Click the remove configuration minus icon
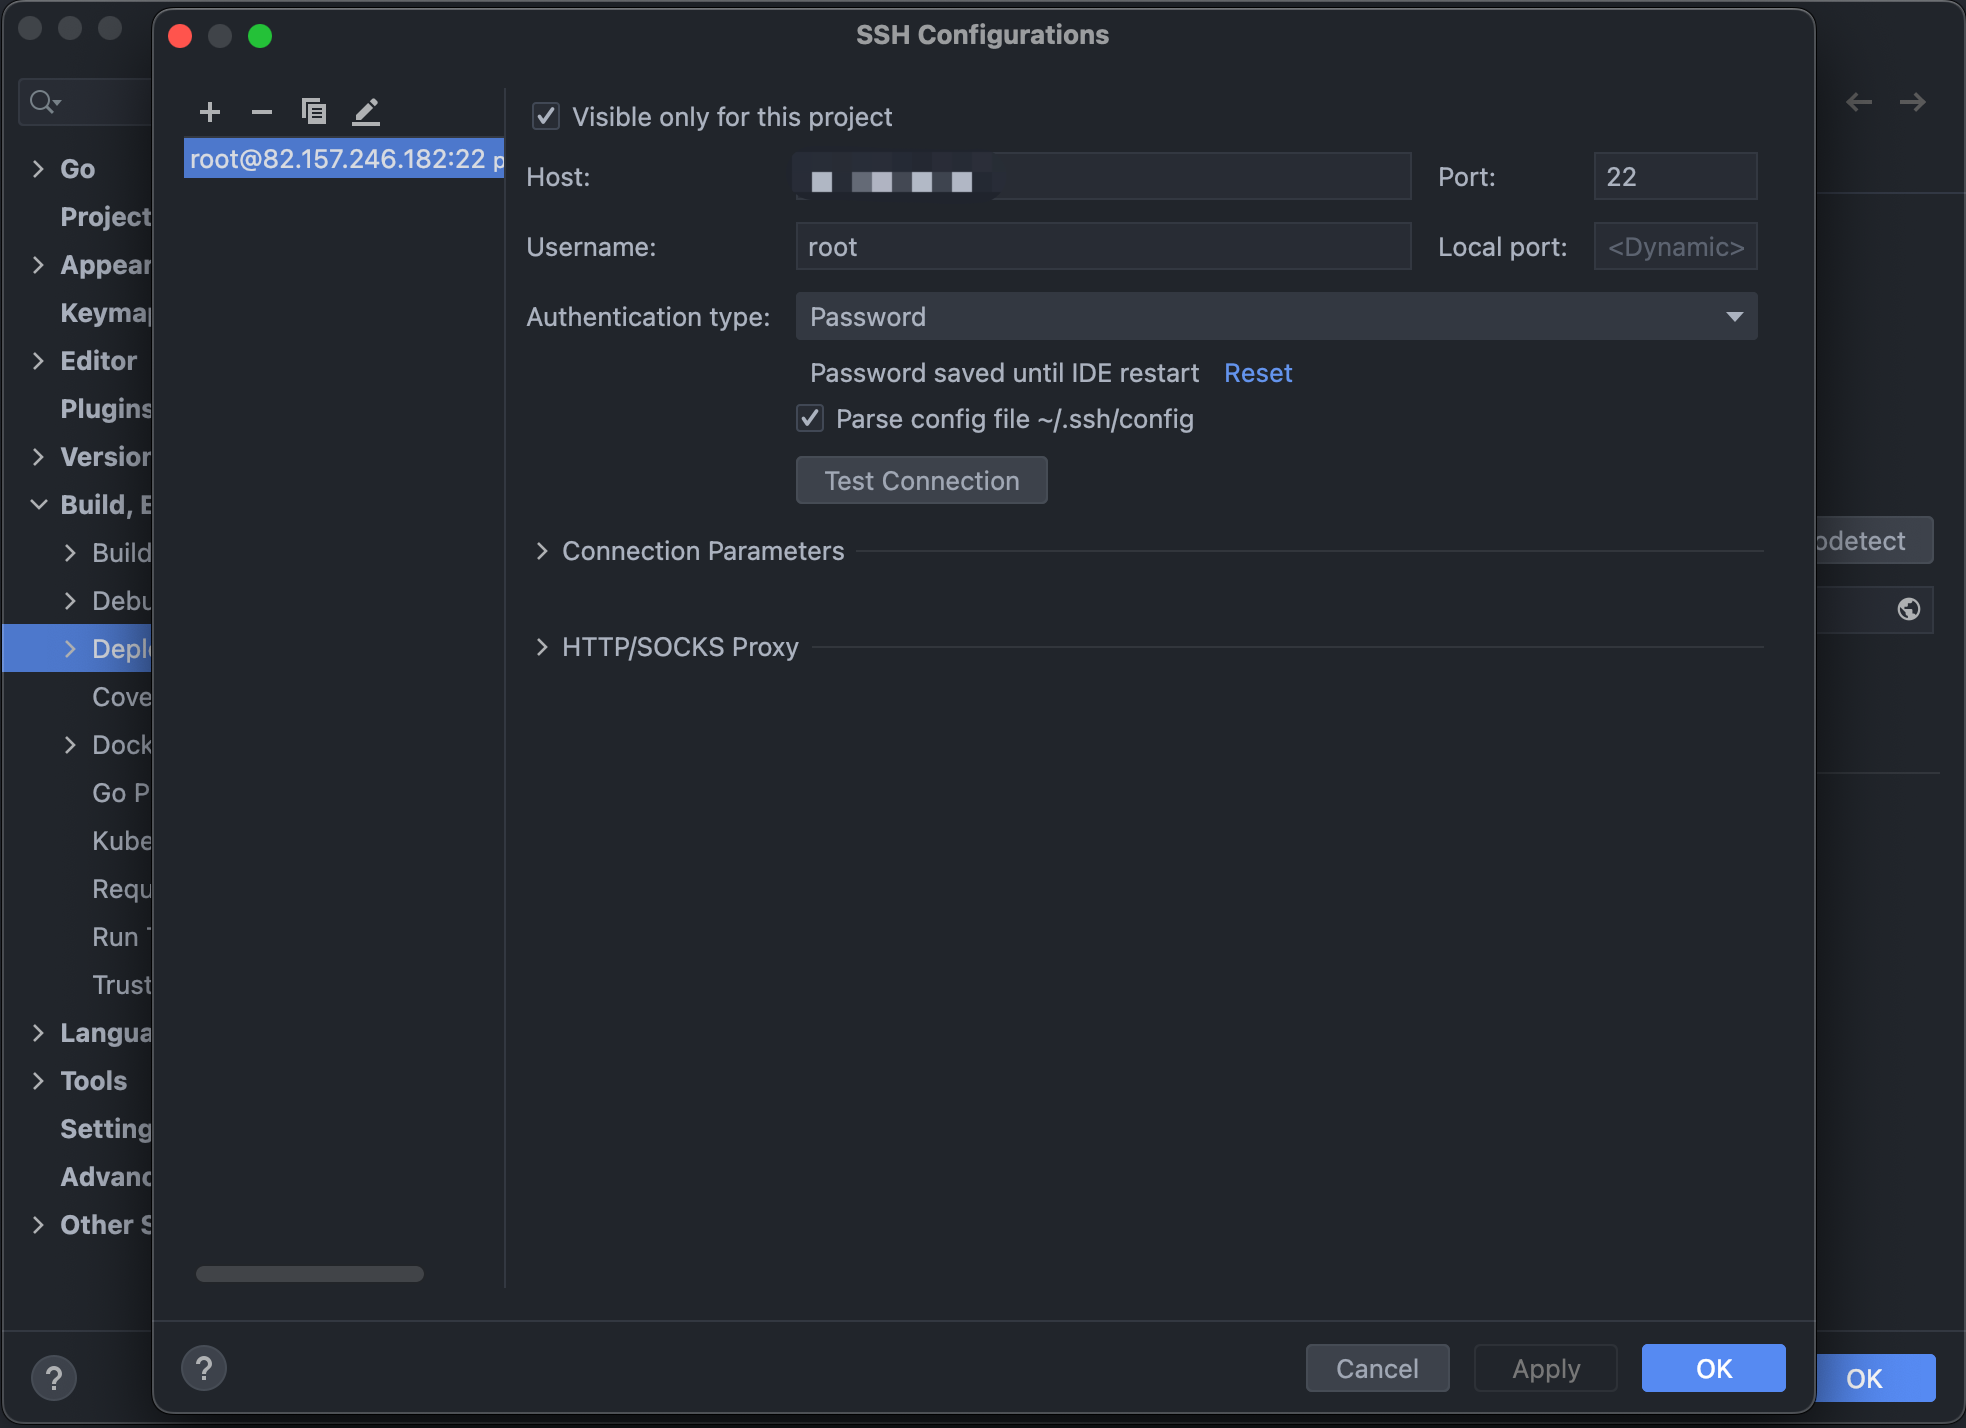The image size is (1966, 1428). click(262, 112)
